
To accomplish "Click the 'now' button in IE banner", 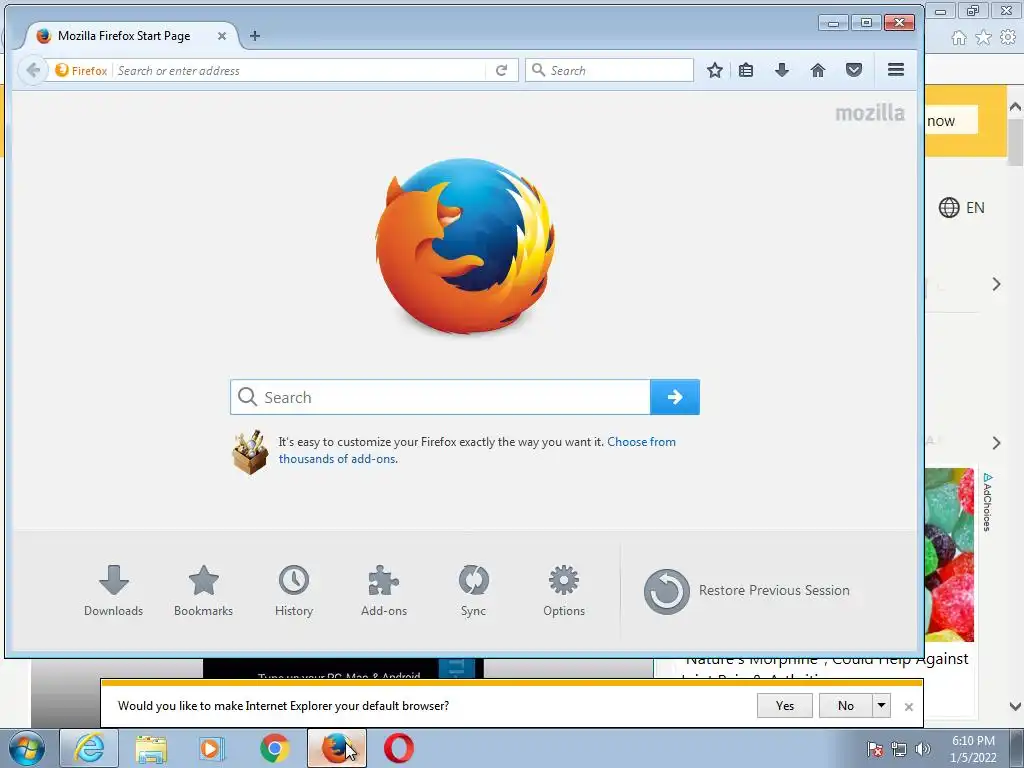I will [951, 121].
